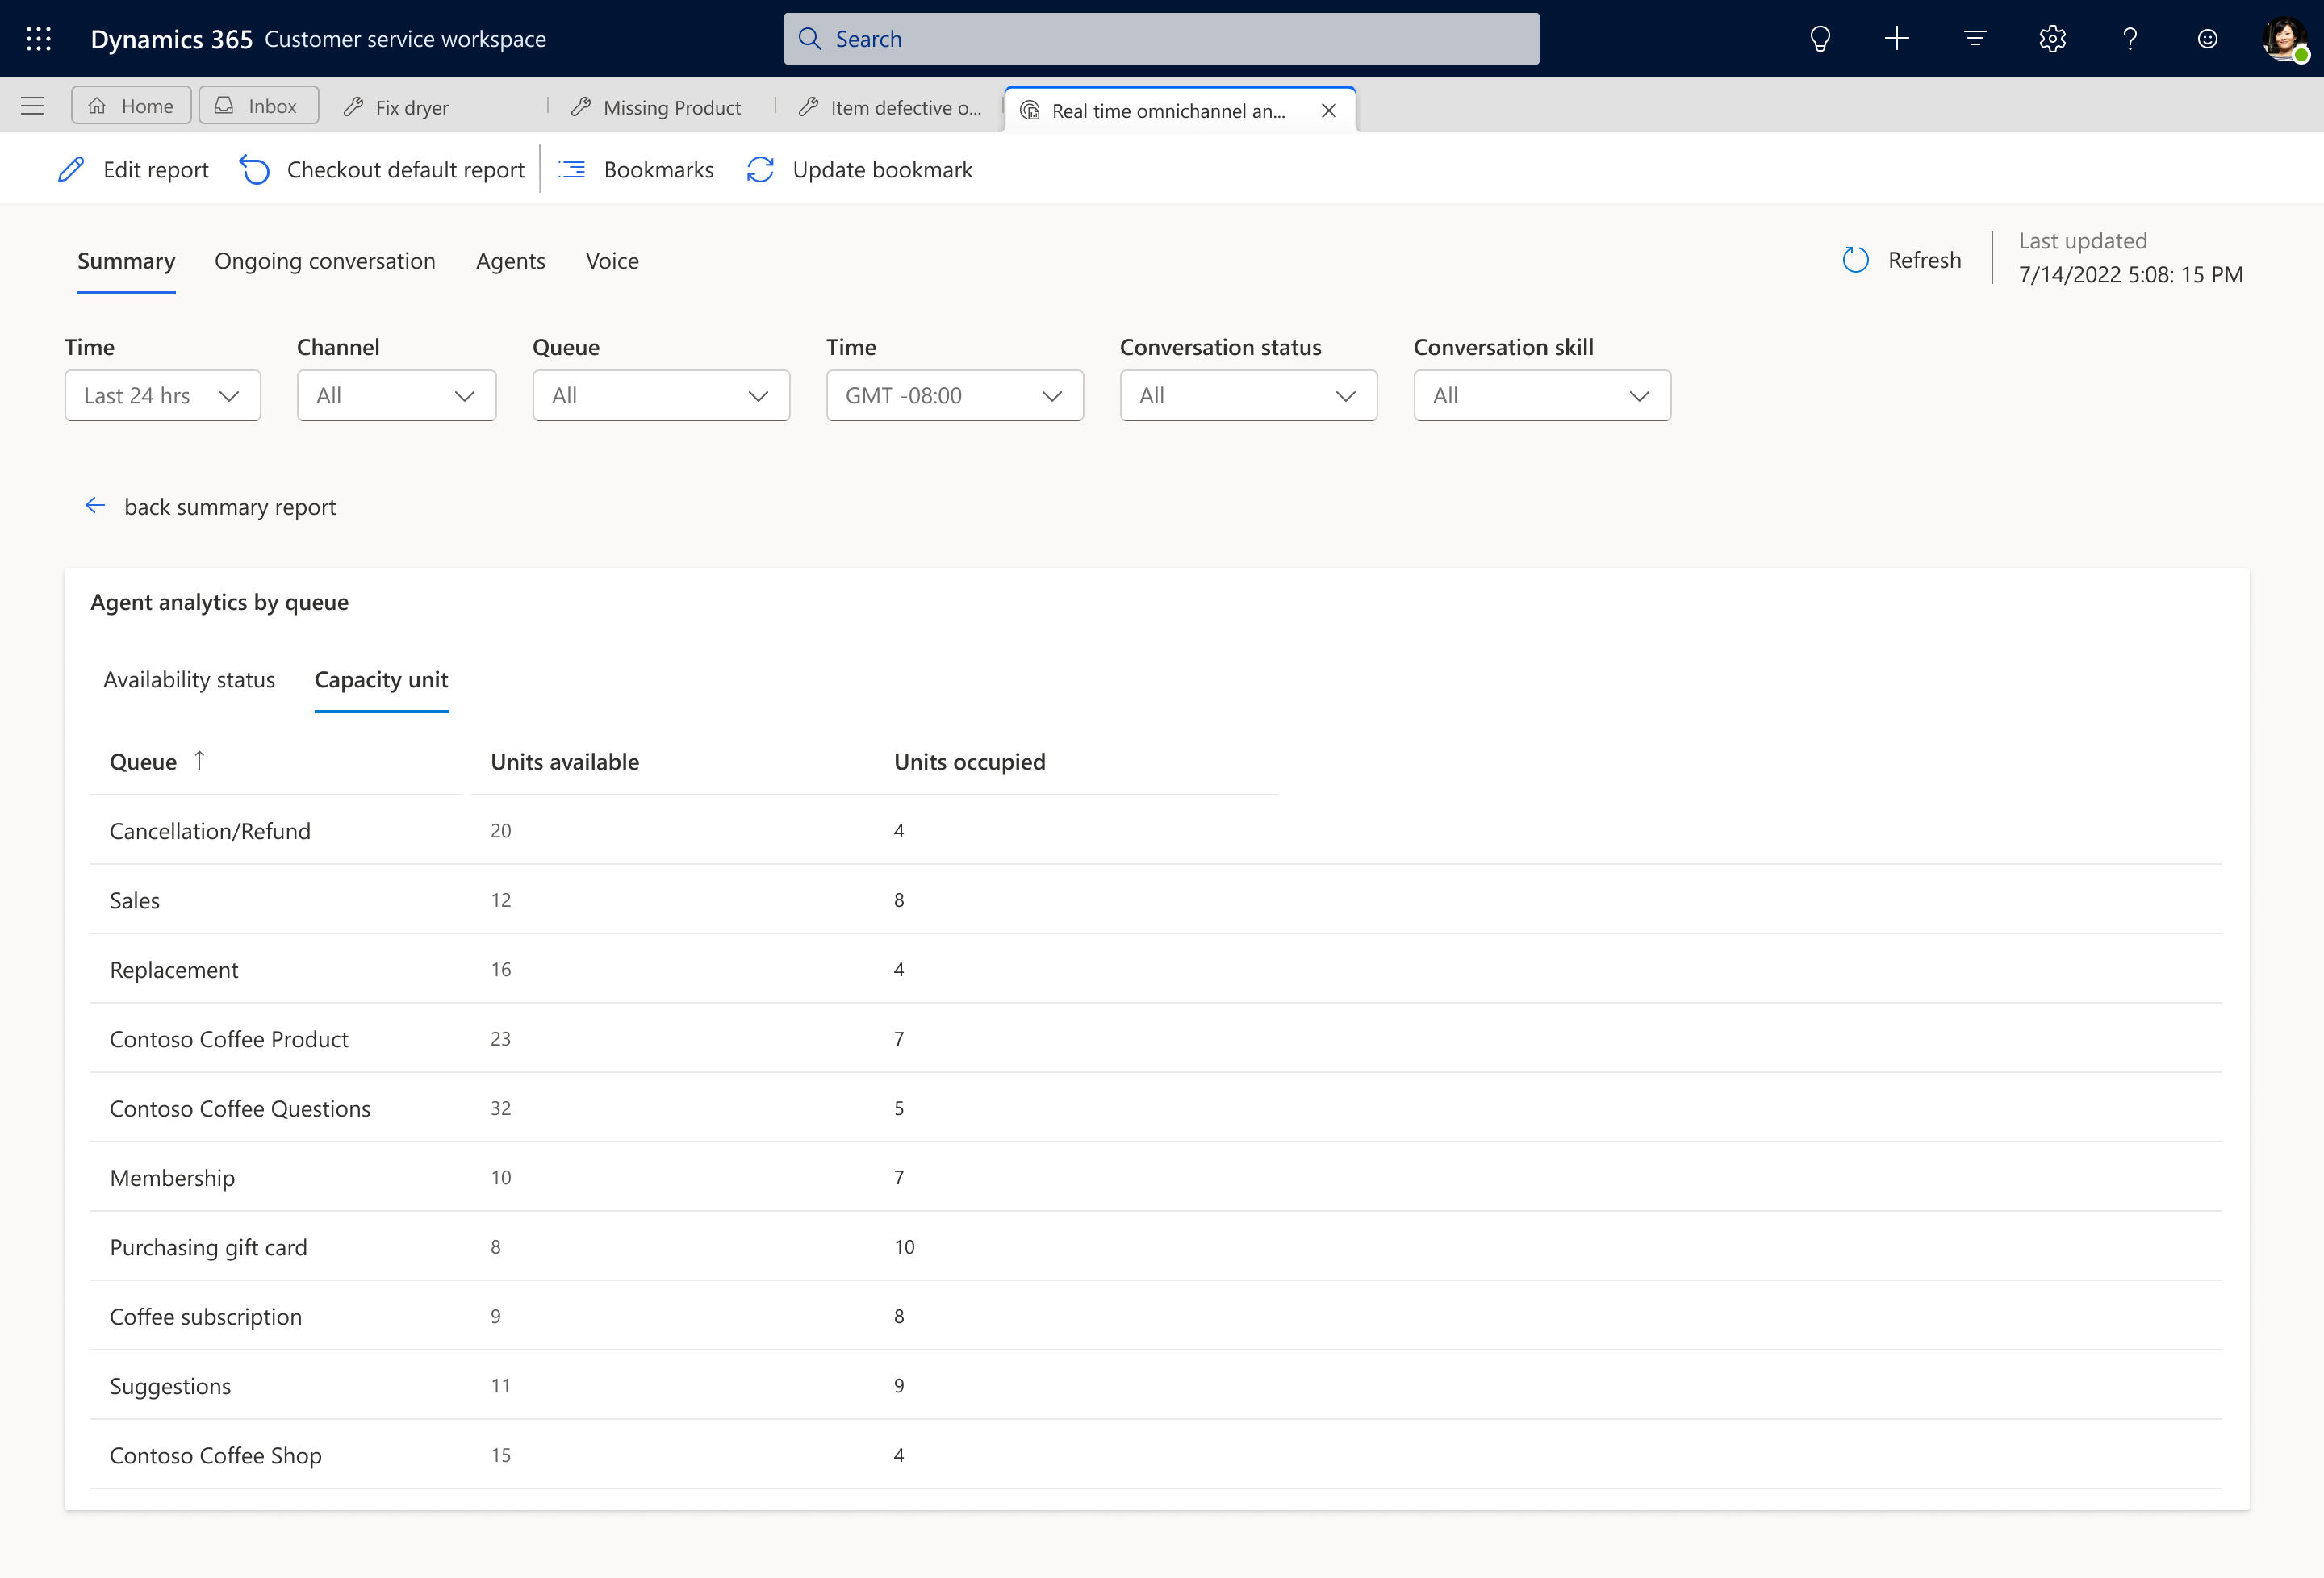This screenshot has width=2324, height=1578.
Task: Click the Edit report icon
Action: [x=67, y=169]
